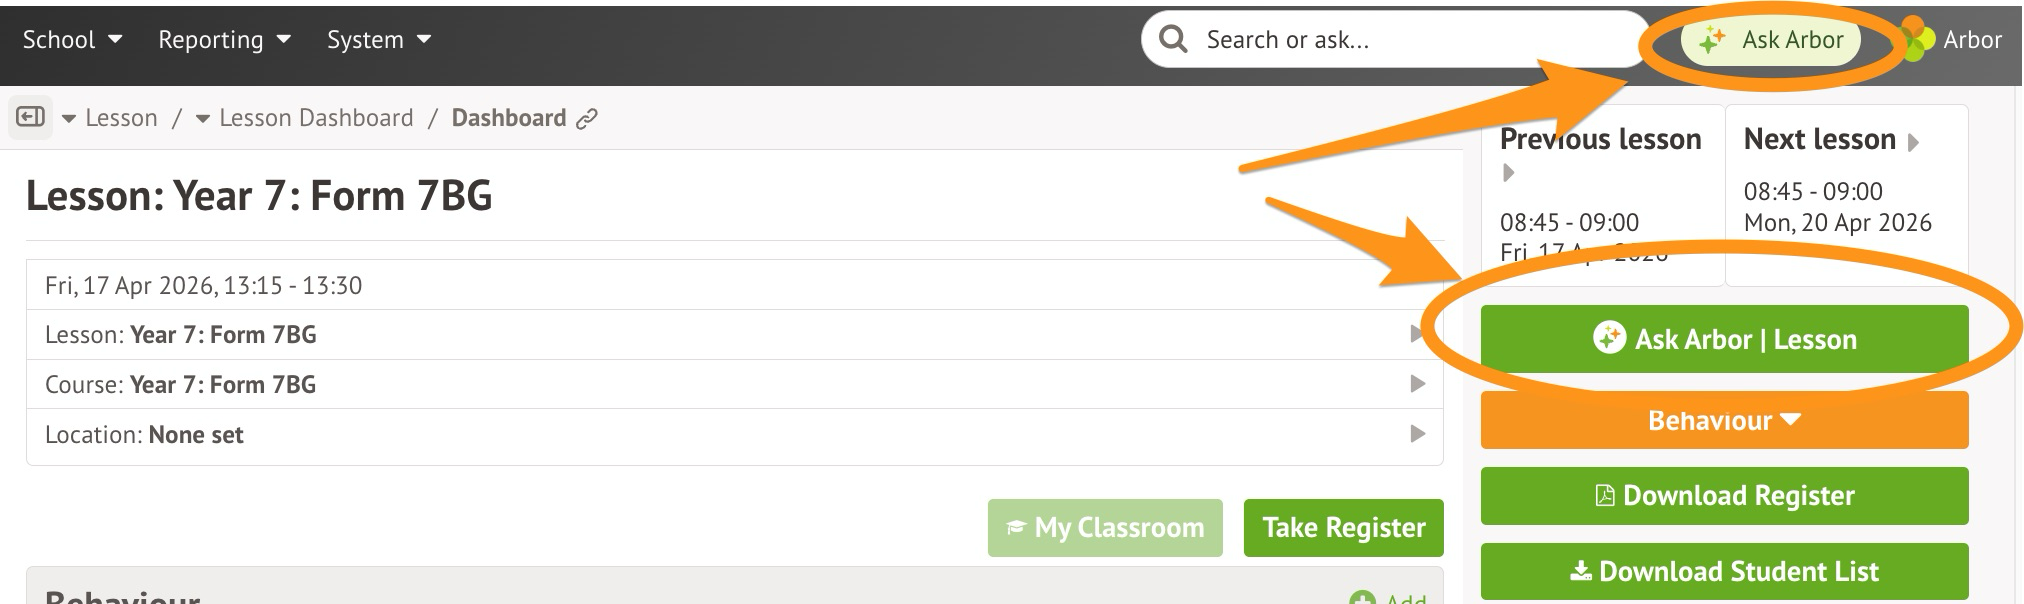Viewport: 2024px width, 604px height.
Task: Expand the Location: None set row
Action: click(x=1417, y=434)
